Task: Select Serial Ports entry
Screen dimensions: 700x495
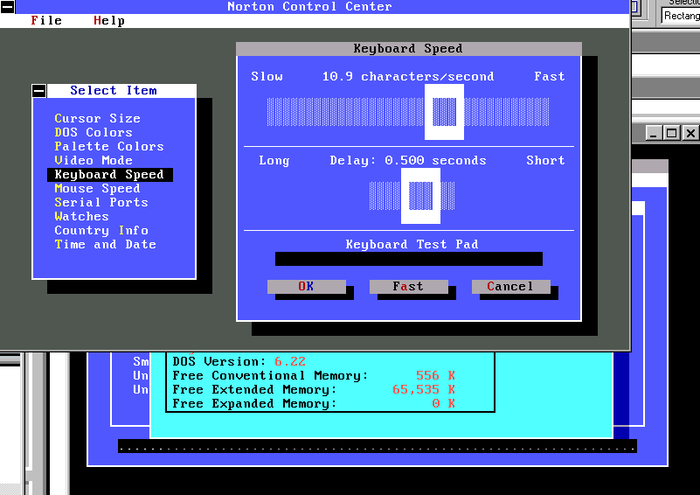Action: click(x=100, y=203)
